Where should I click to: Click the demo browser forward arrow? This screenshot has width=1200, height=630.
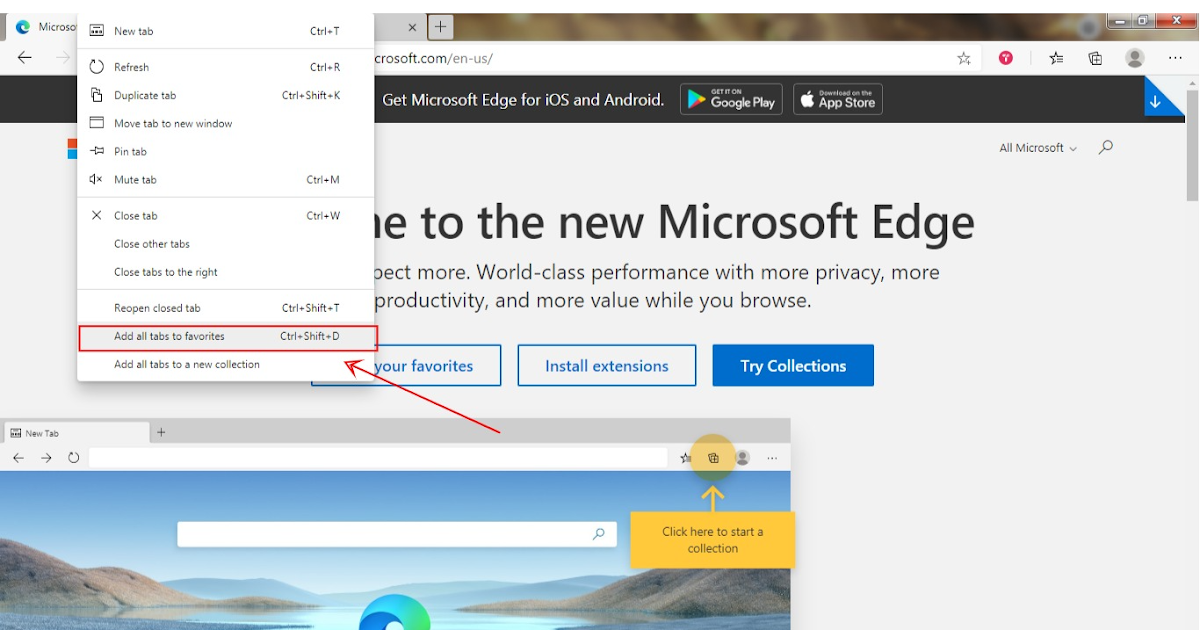tap(46, 458)
